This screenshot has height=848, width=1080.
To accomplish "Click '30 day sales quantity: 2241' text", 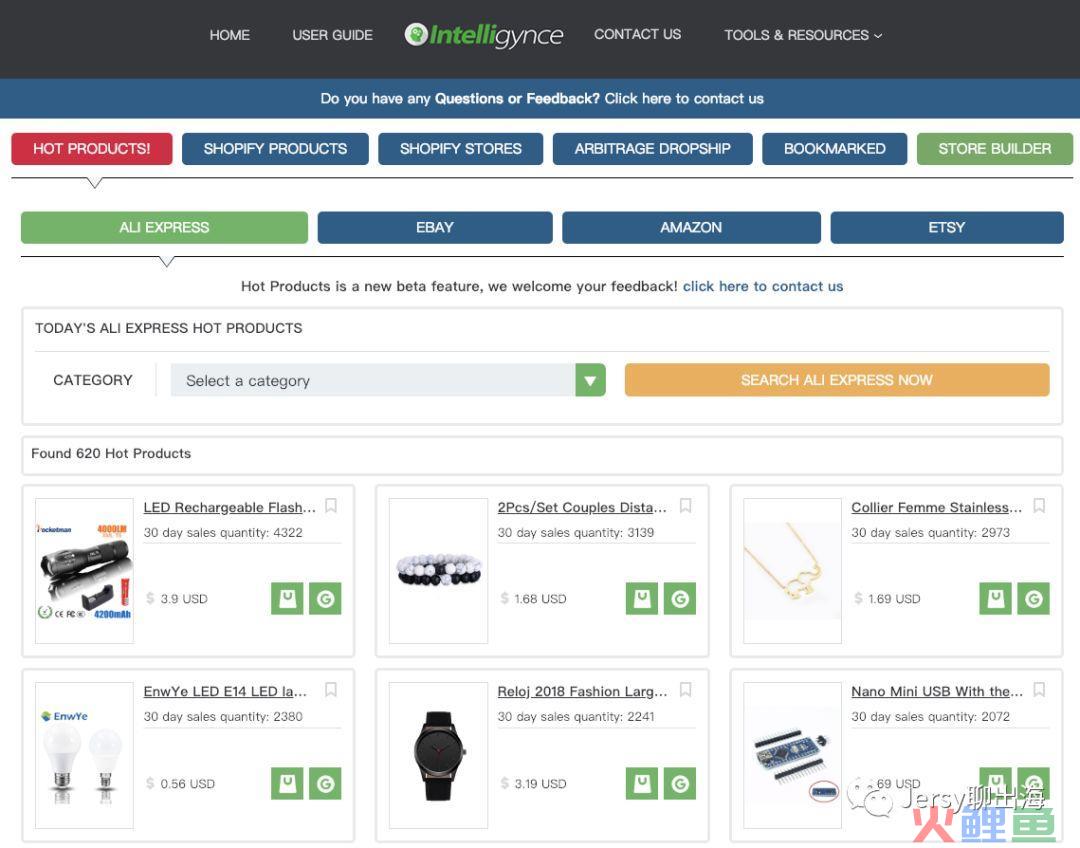I will [576, 716].
